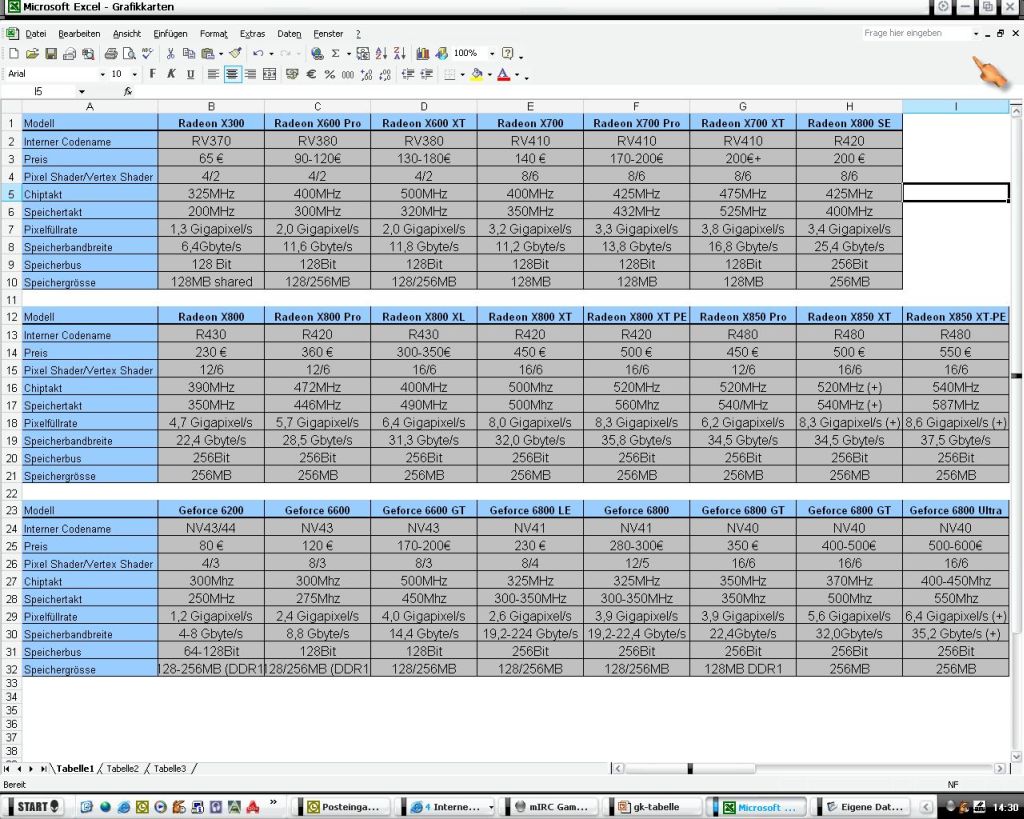Image resolution: width=1024 pixels, height=819 pixels.
Task: Align cell text right
Action: tap(250, 74)
